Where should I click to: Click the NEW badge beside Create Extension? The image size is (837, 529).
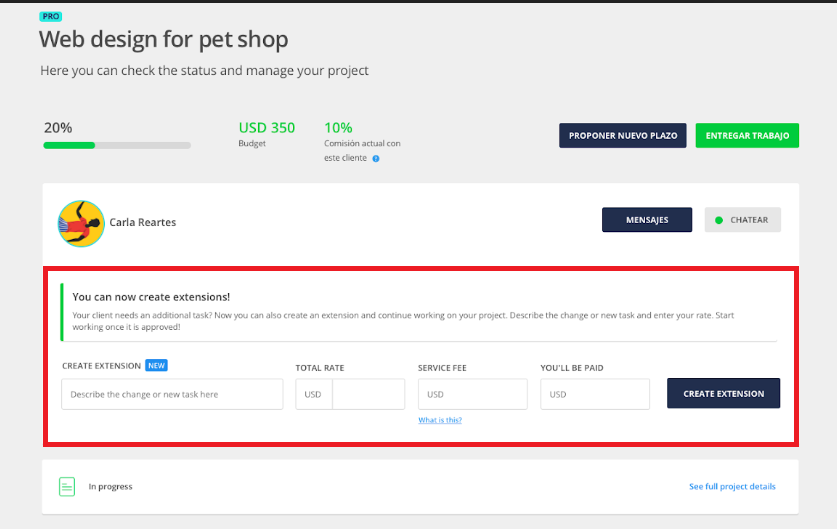point(156,367)
